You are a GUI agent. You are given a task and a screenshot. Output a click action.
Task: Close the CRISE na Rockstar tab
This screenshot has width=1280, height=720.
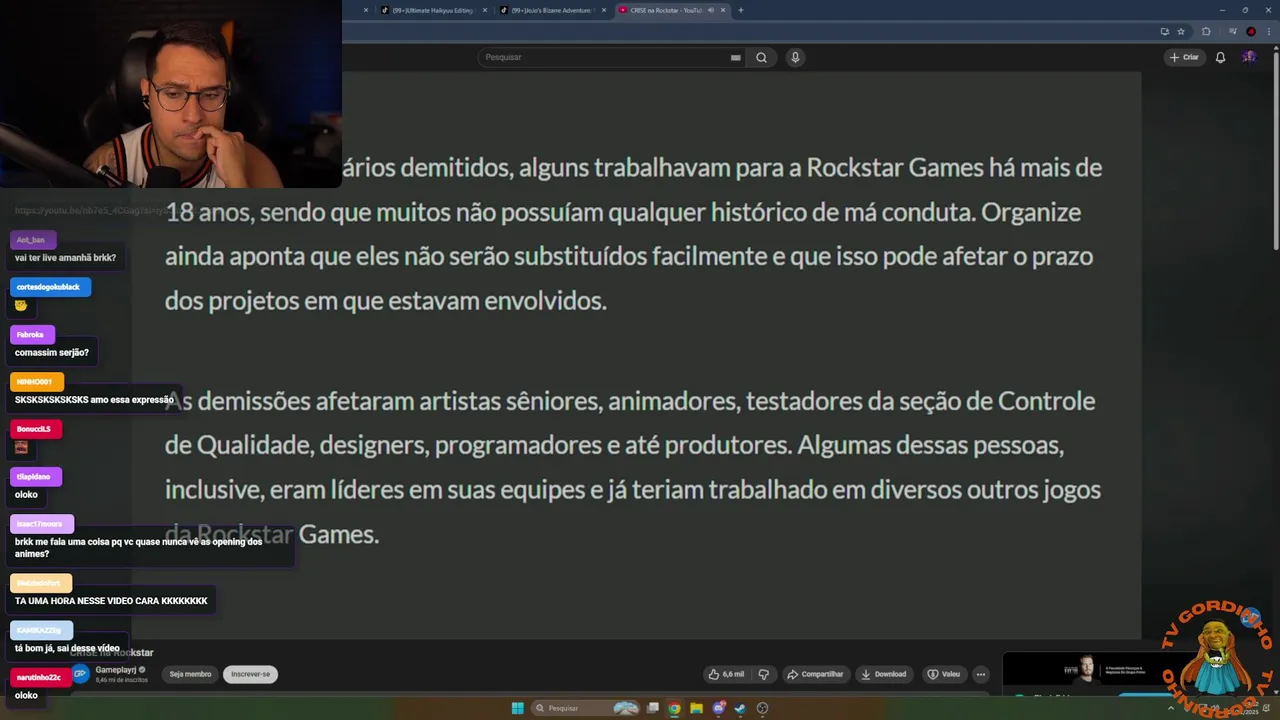coord(722,10)
